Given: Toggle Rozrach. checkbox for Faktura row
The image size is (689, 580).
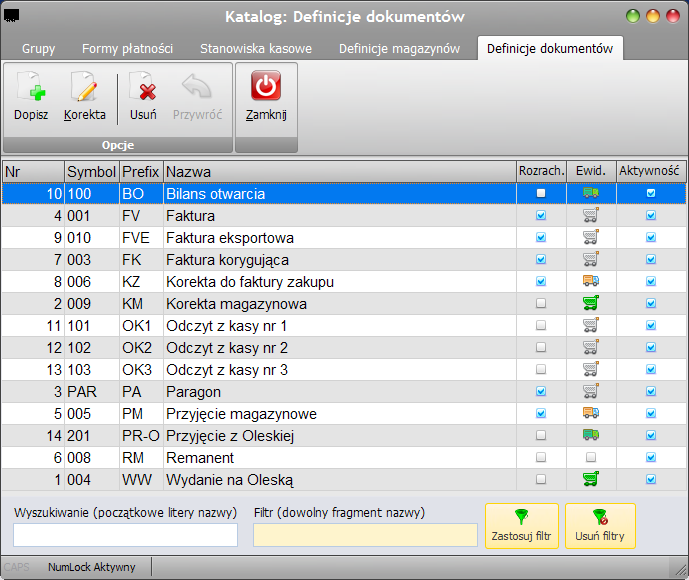Looking at the screenshot, I should (x=541, y=215).
